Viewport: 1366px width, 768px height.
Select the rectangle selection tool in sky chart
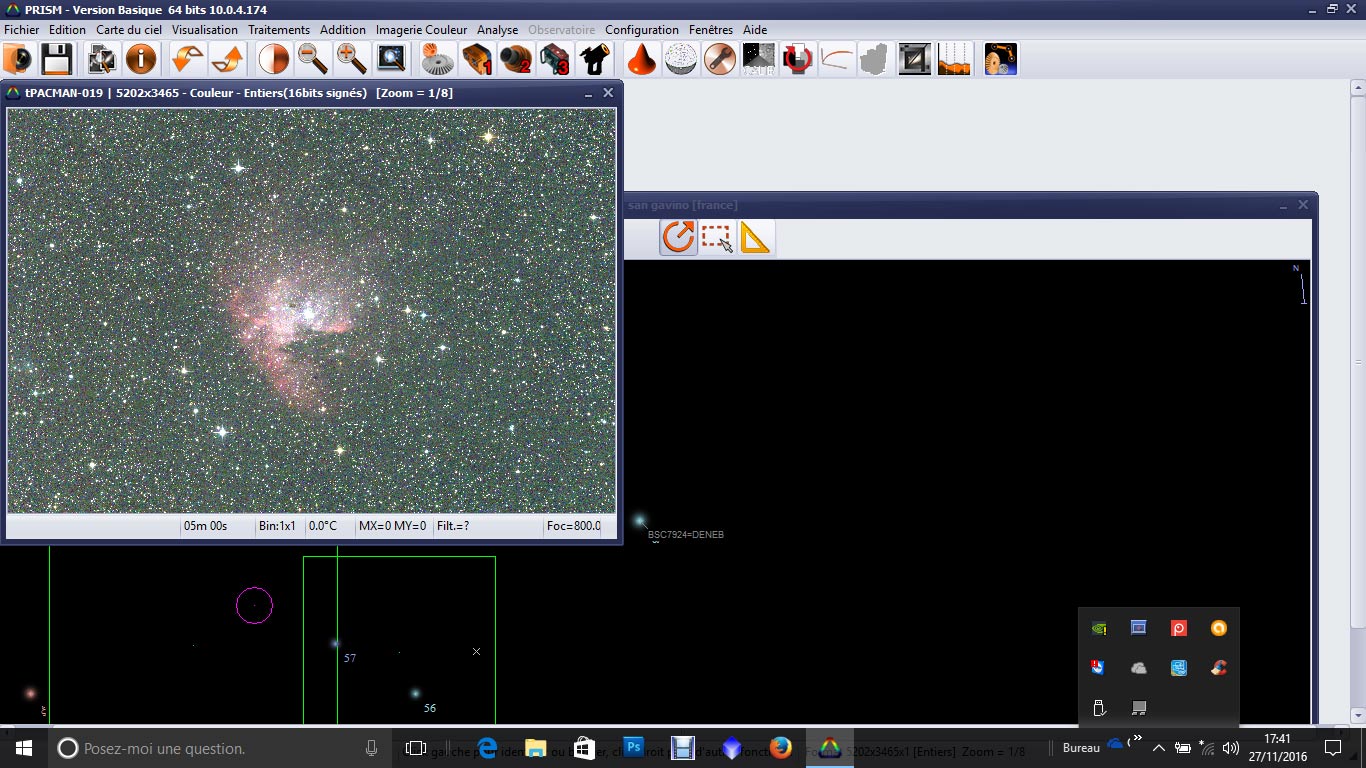coord(717,238)
